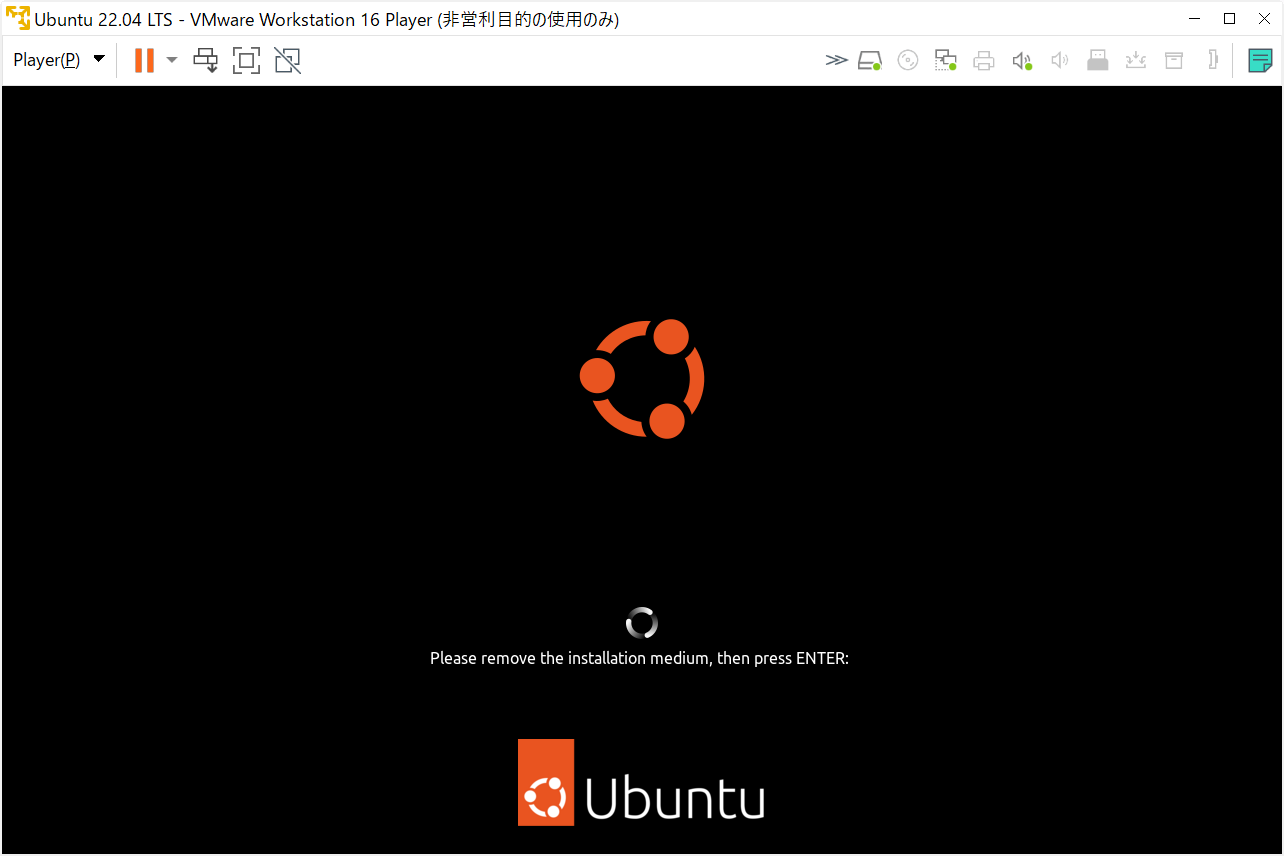Click the USB device icon

click(1098, 61)
